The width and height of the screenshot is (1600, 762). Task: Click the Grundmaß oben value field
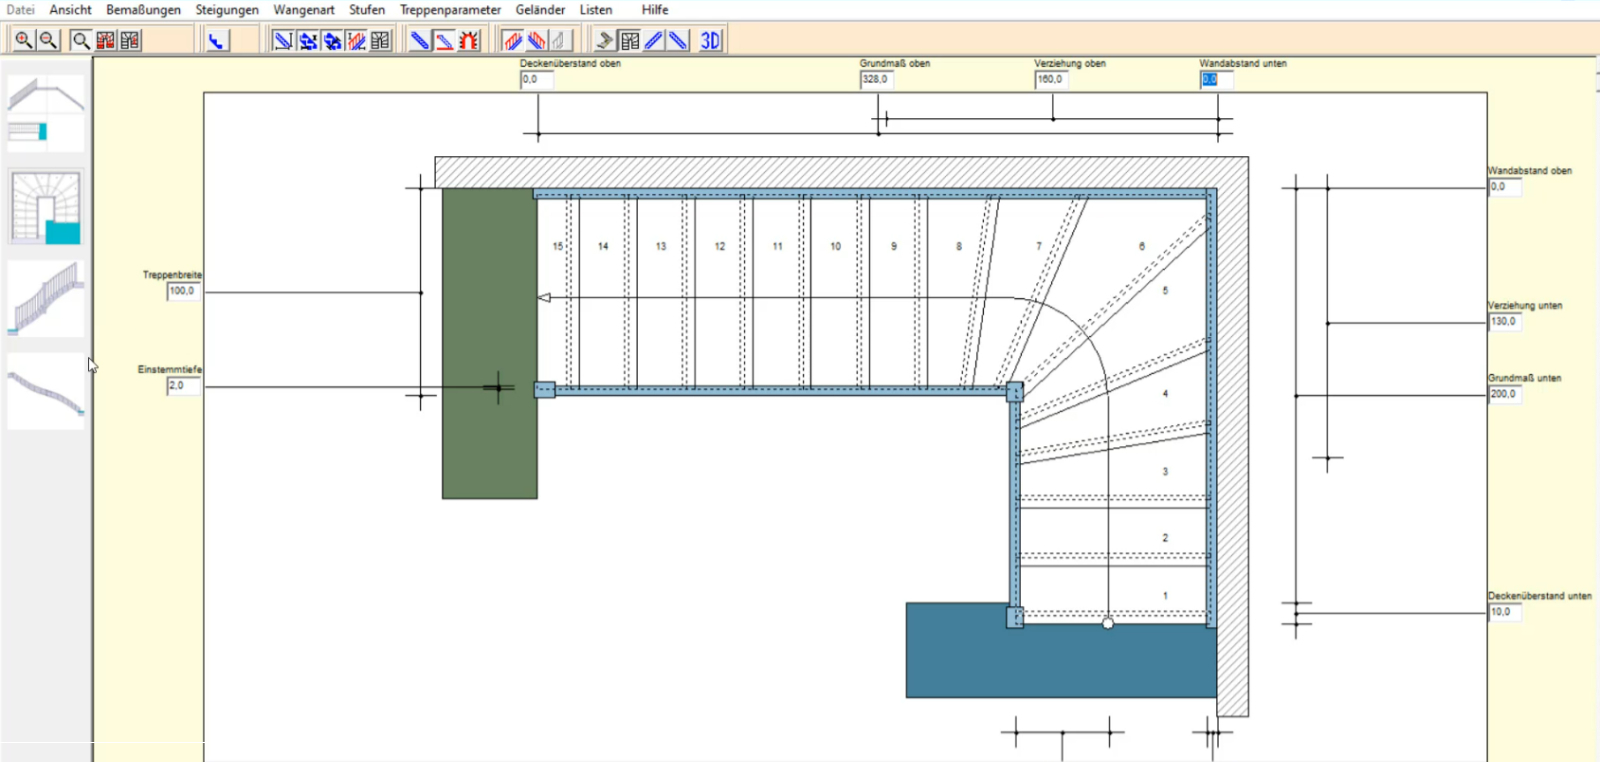(x=876, y=79)
